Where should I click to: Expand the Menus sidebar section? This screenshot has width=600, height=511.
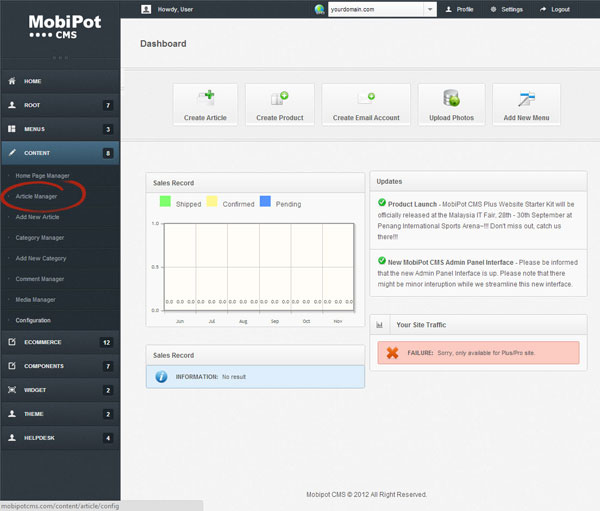pyautogui.click(x=60, y=129)
